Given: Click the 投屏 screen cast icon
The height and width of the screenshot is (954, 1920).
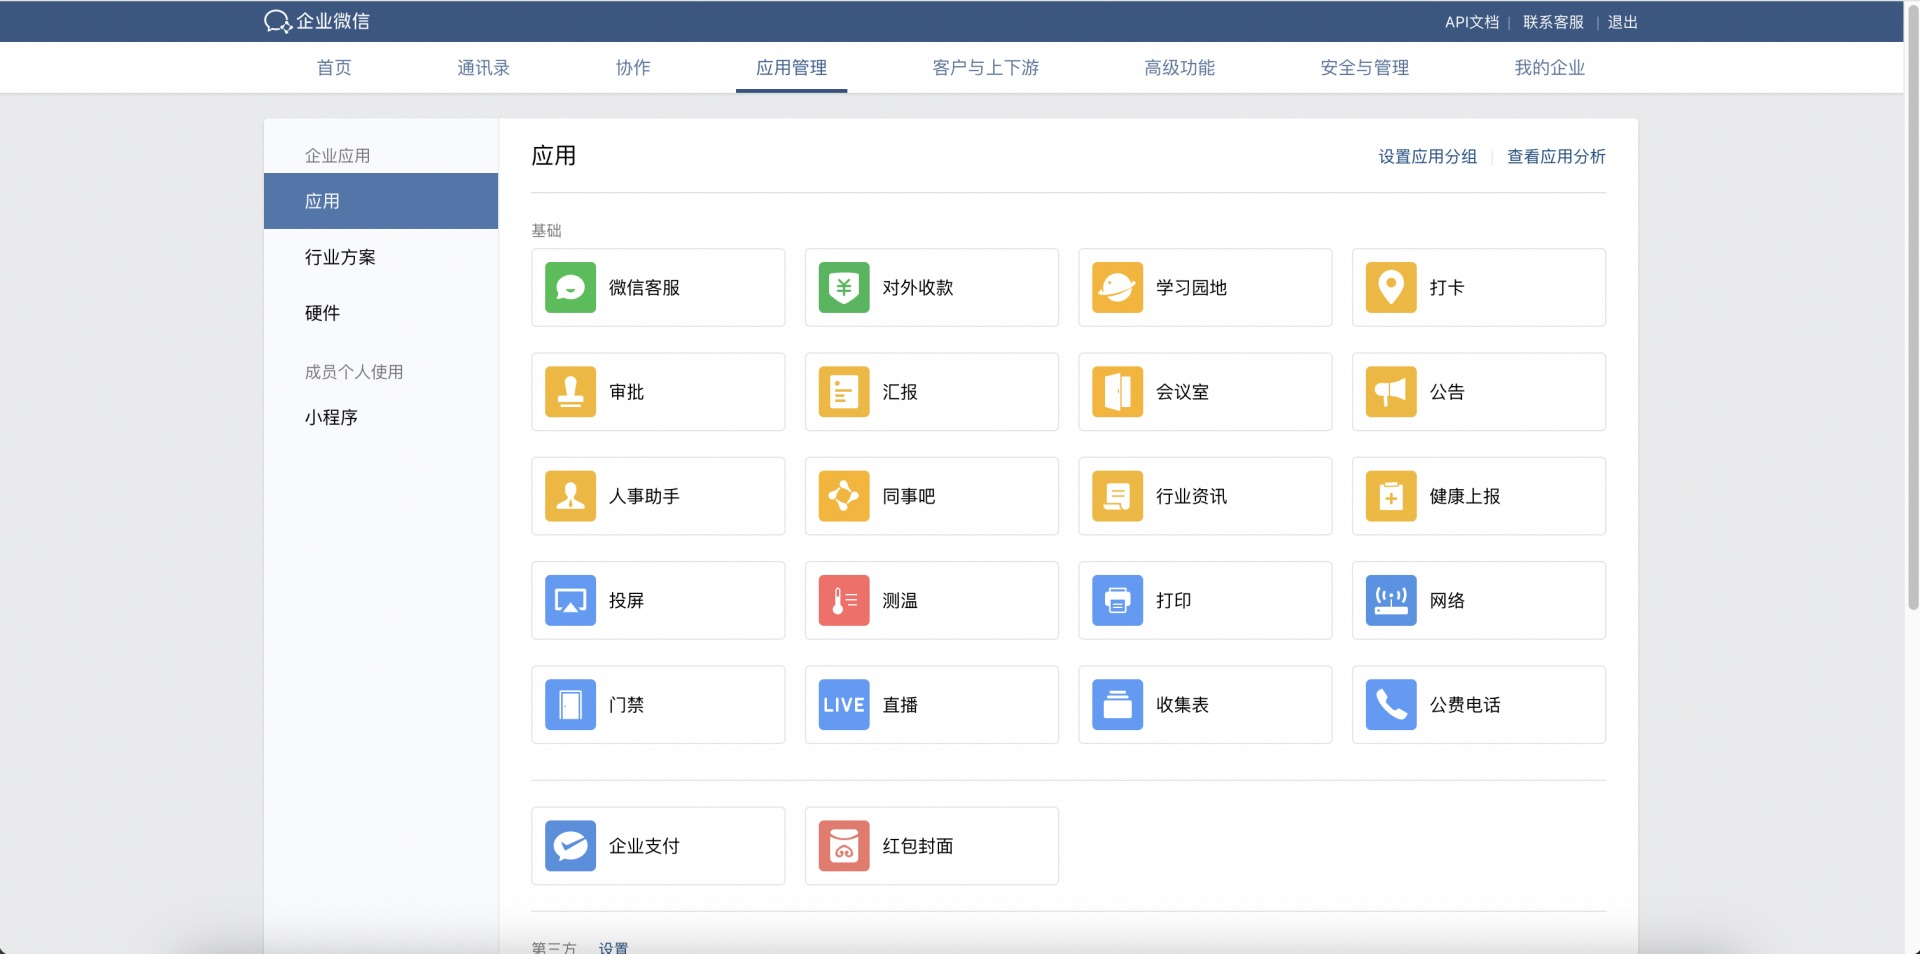Looking at the screenshot, I should pos(570,601).
